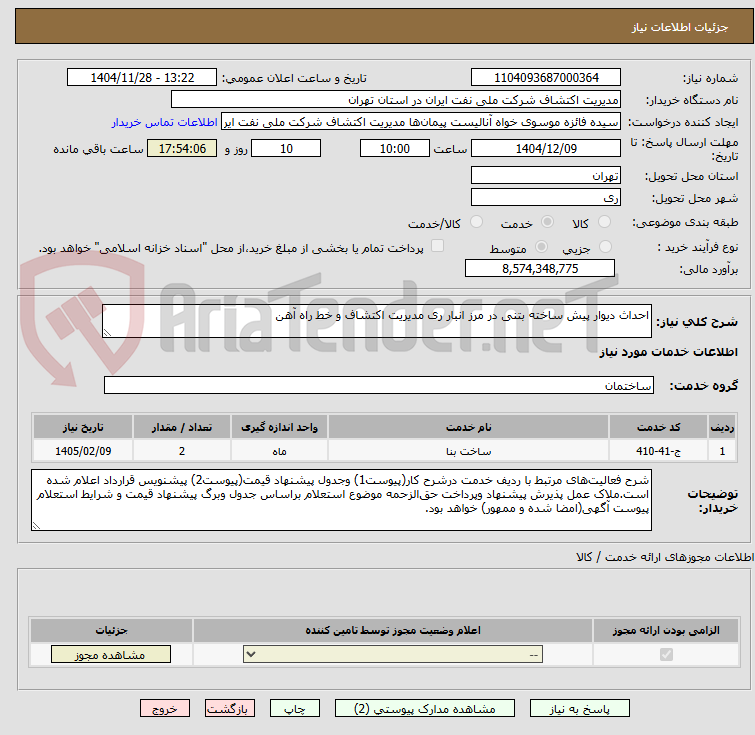Click the description box resize handle
The width and height of the screenshot is (755, 735).
coord(107,332)
